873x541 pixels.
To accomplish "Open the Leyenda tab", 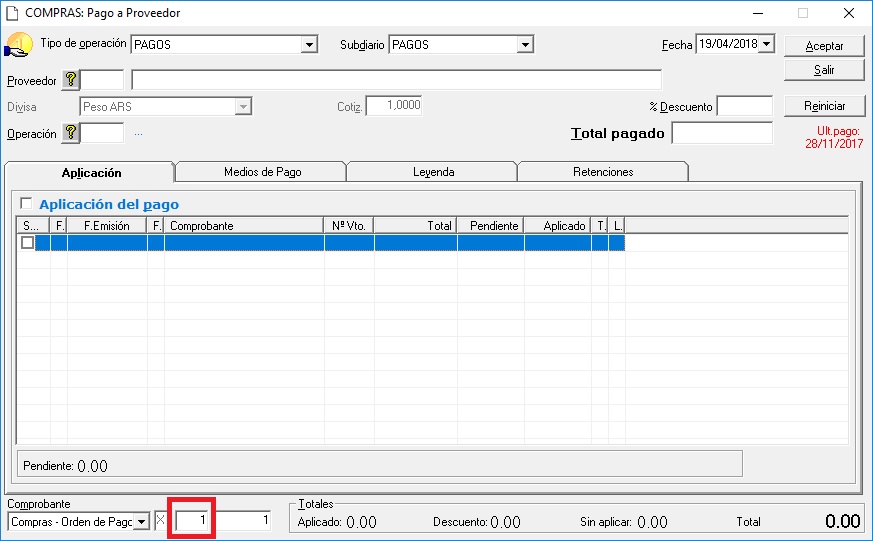I will (x=433, y=172).
